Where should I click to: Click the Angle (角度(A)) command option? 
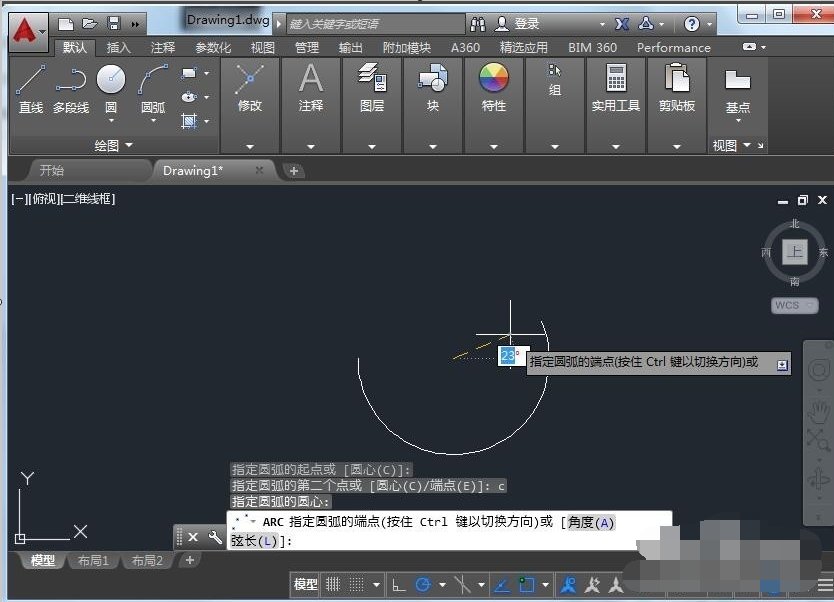point(591,522)
